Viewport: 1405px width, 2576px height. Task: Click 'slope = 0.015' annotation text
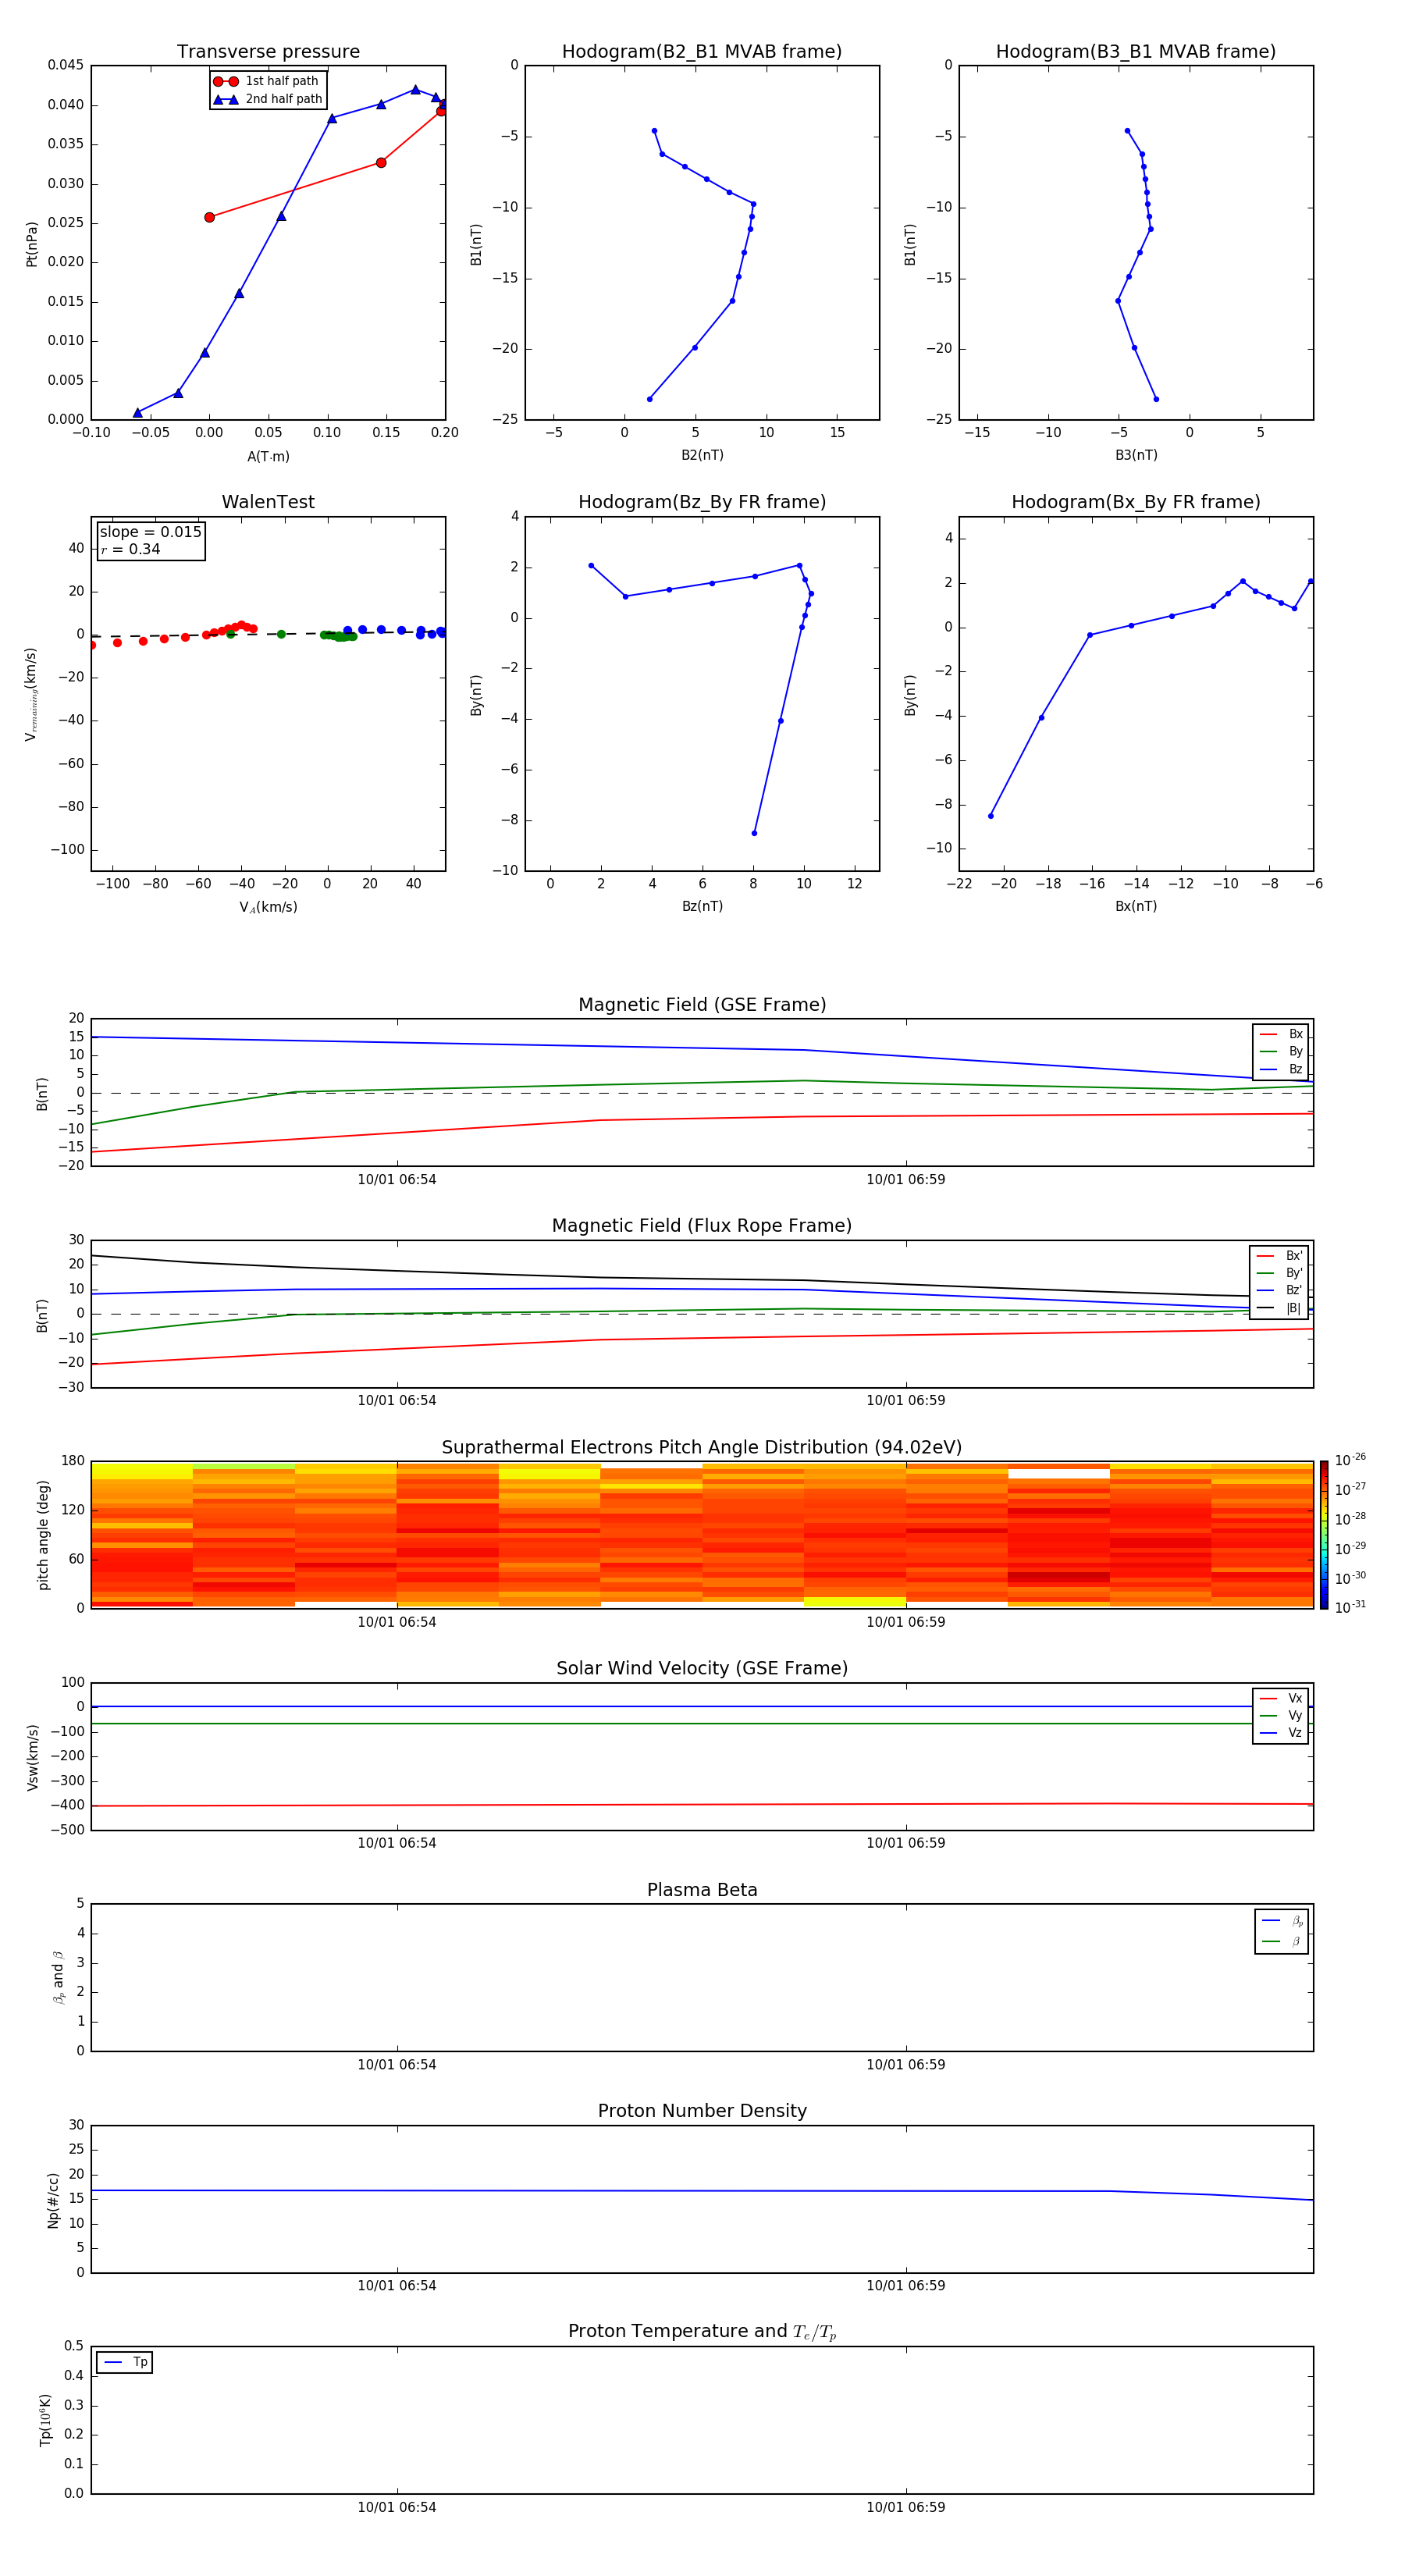pyautogui.click(x=150, y=532)
